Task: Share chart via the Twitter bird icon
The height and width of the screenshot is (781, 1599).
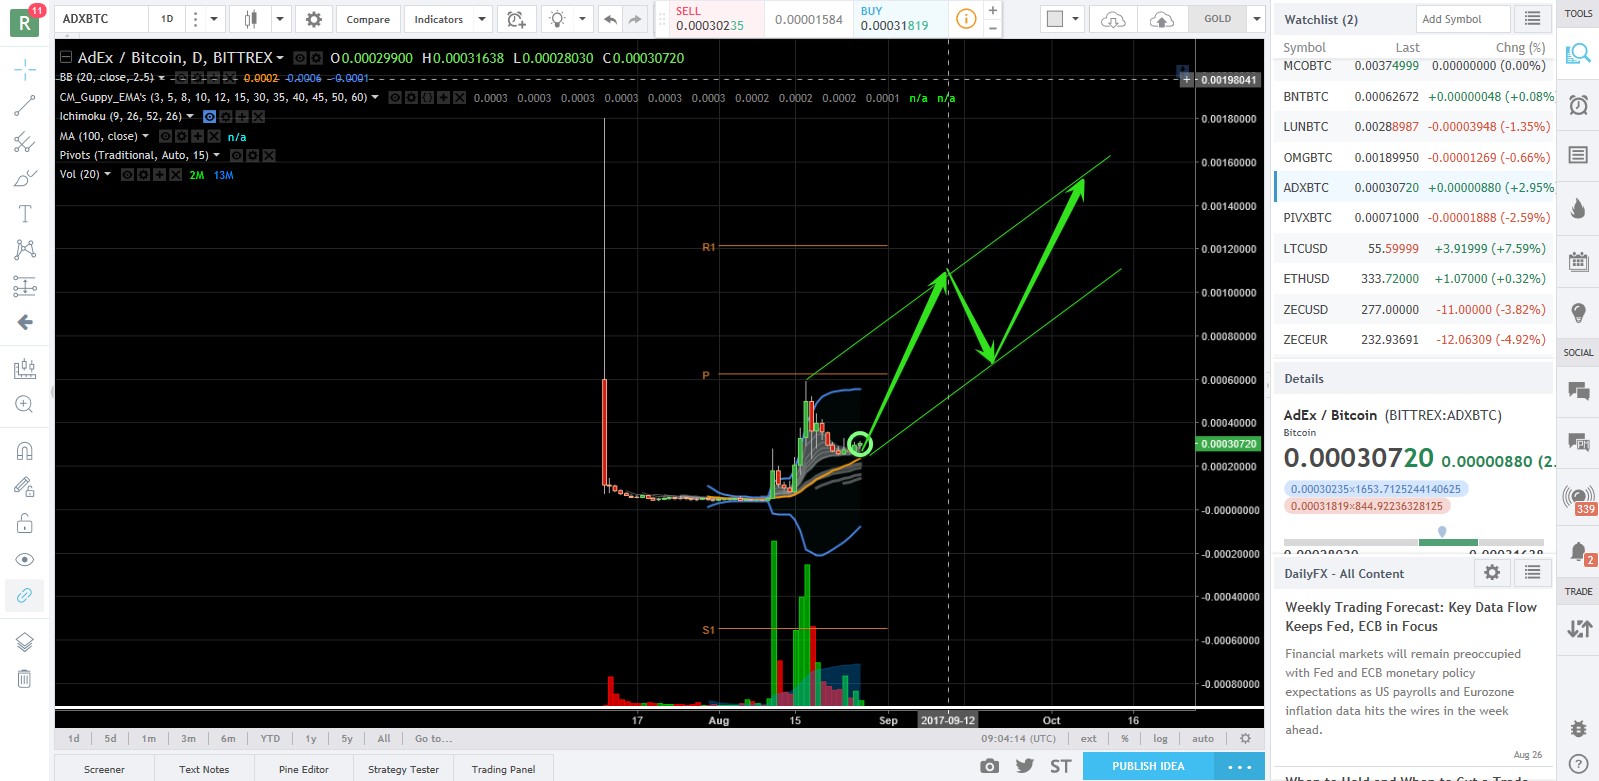Action: 1025,766
